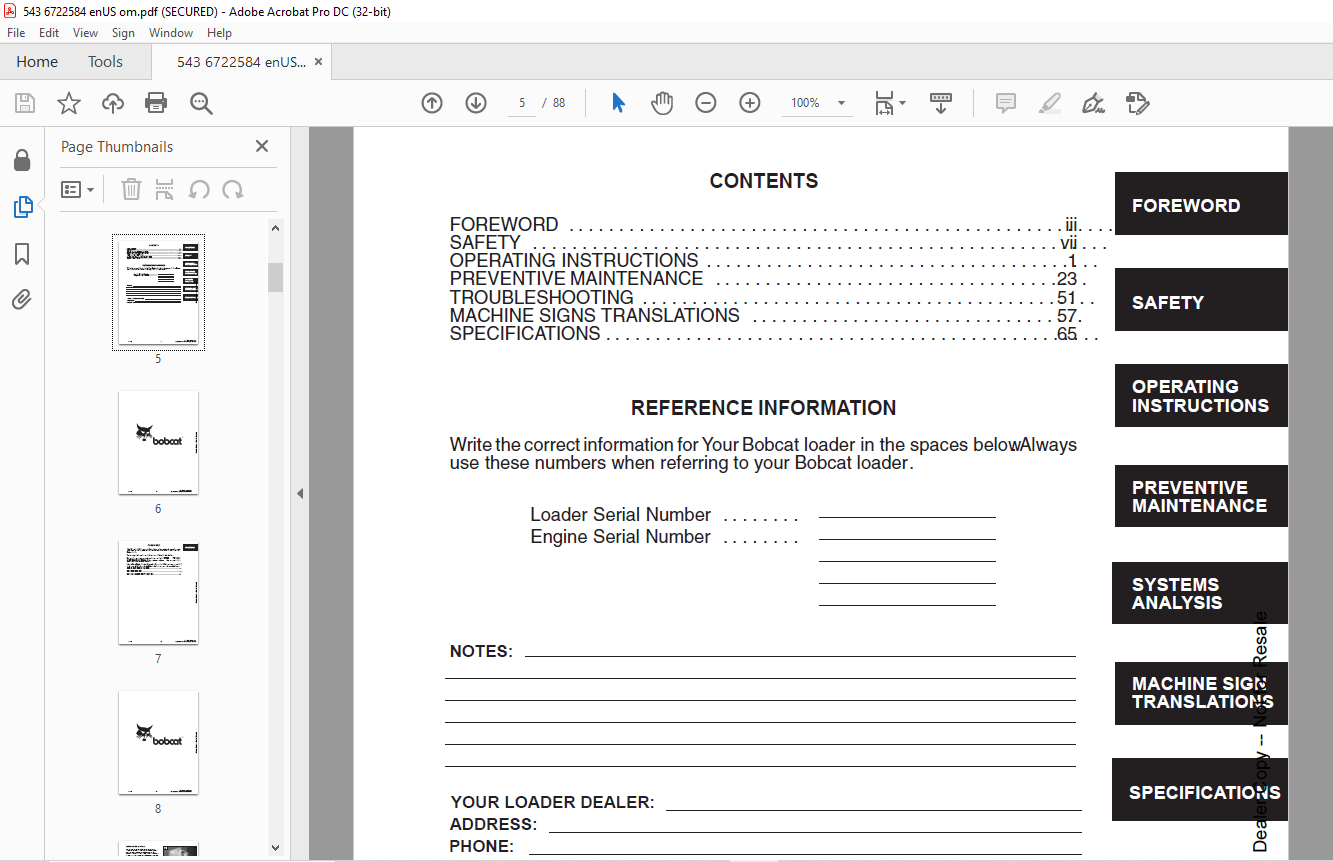Close the document tab
The height and width of the screenshot is (862, 1333).
pyautogui.click(x=318, y=62)
